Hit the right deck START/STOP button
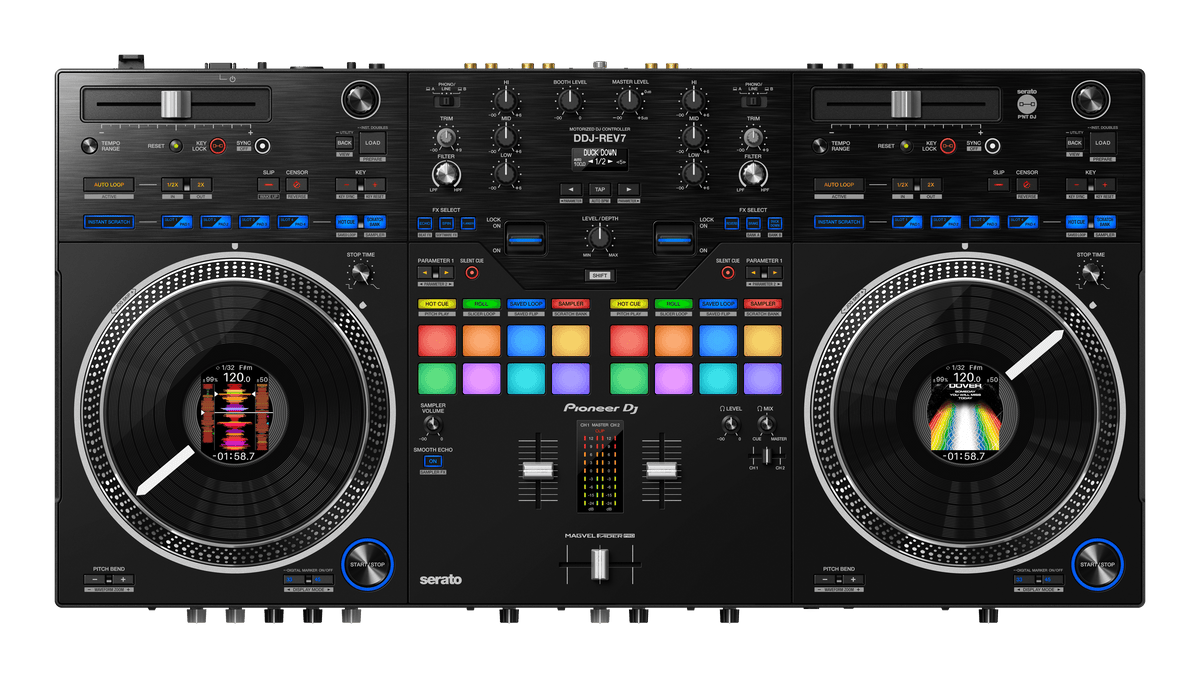 tap(1097, 565)
